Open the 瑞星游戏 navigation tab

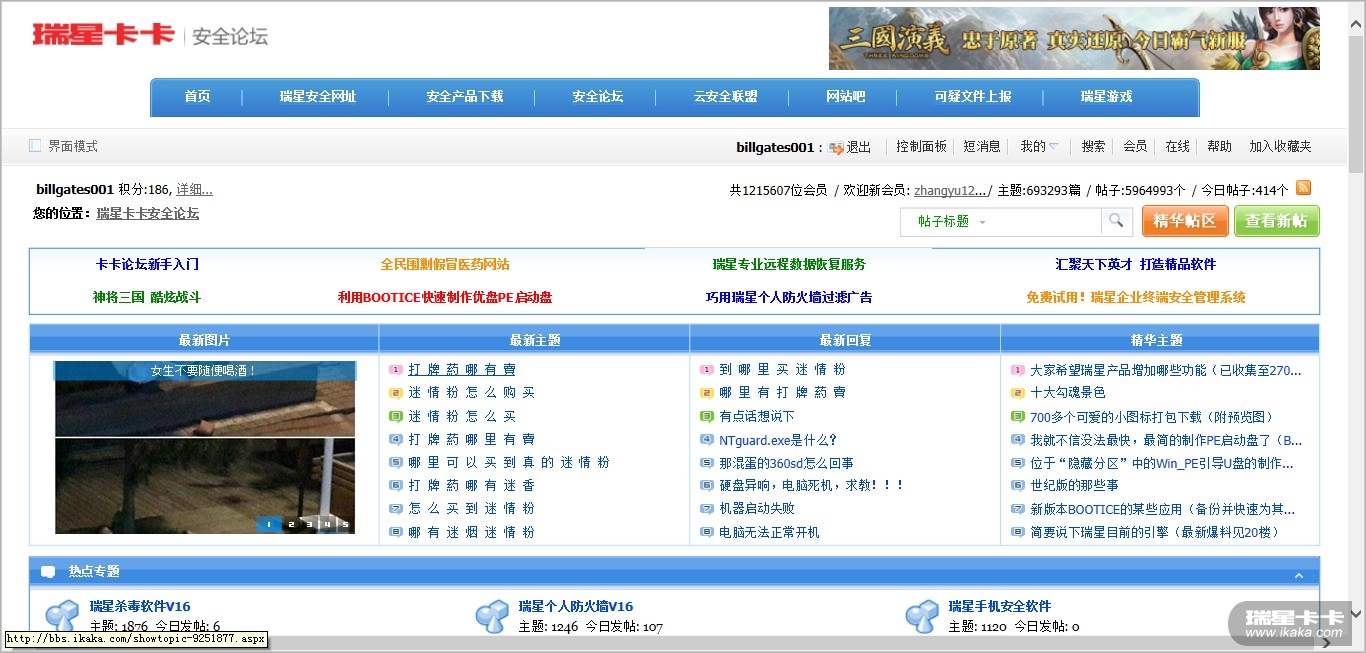click(x=1106, y=97)
